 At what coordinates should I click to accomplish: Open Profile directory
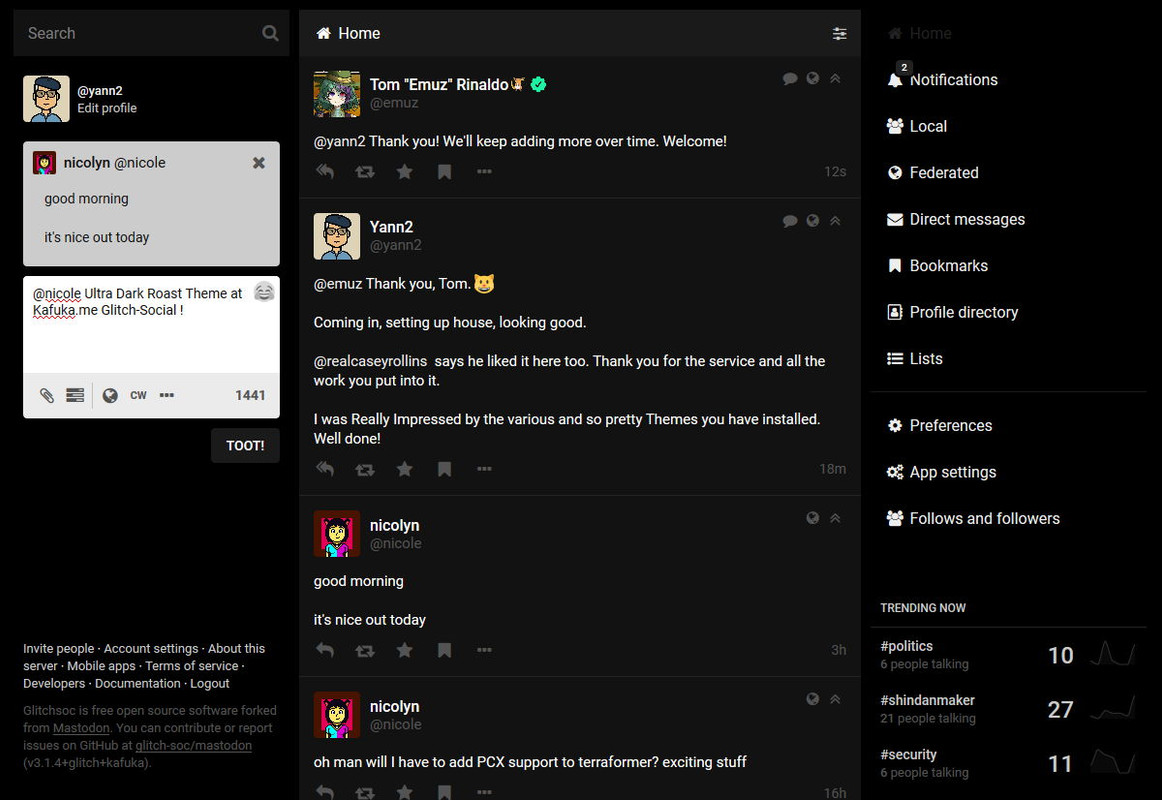pyautogui.click(x=952, y=313)
